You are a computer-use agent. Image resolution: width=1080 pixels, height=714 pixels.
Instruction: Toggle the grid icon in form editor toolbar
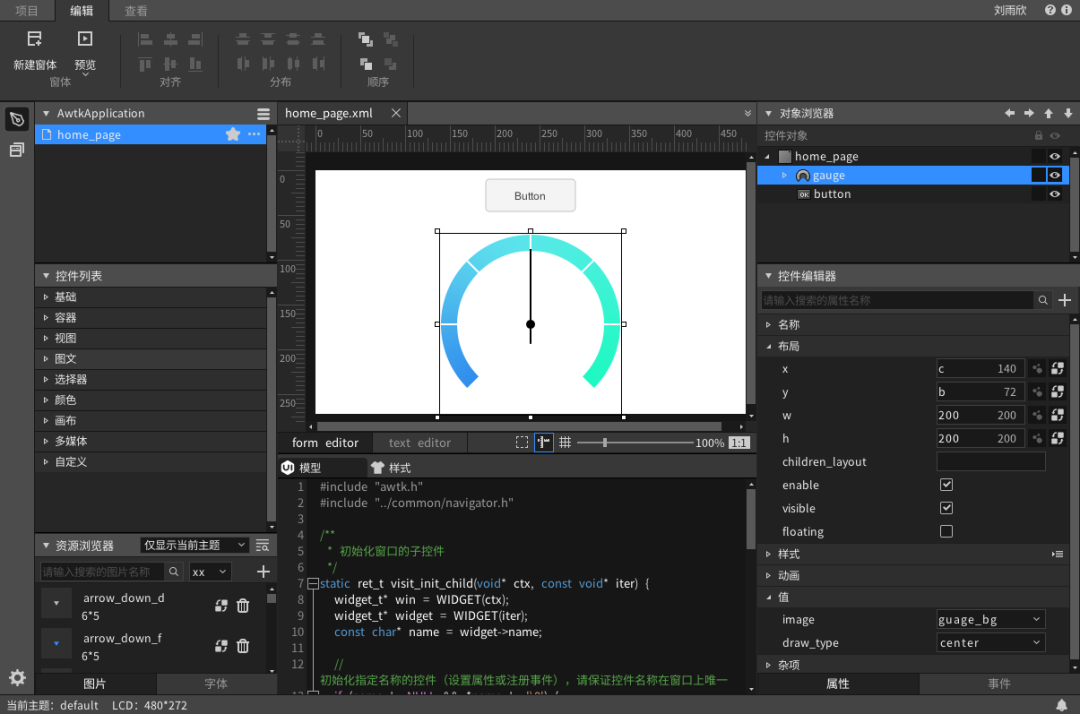click(565, 442)
